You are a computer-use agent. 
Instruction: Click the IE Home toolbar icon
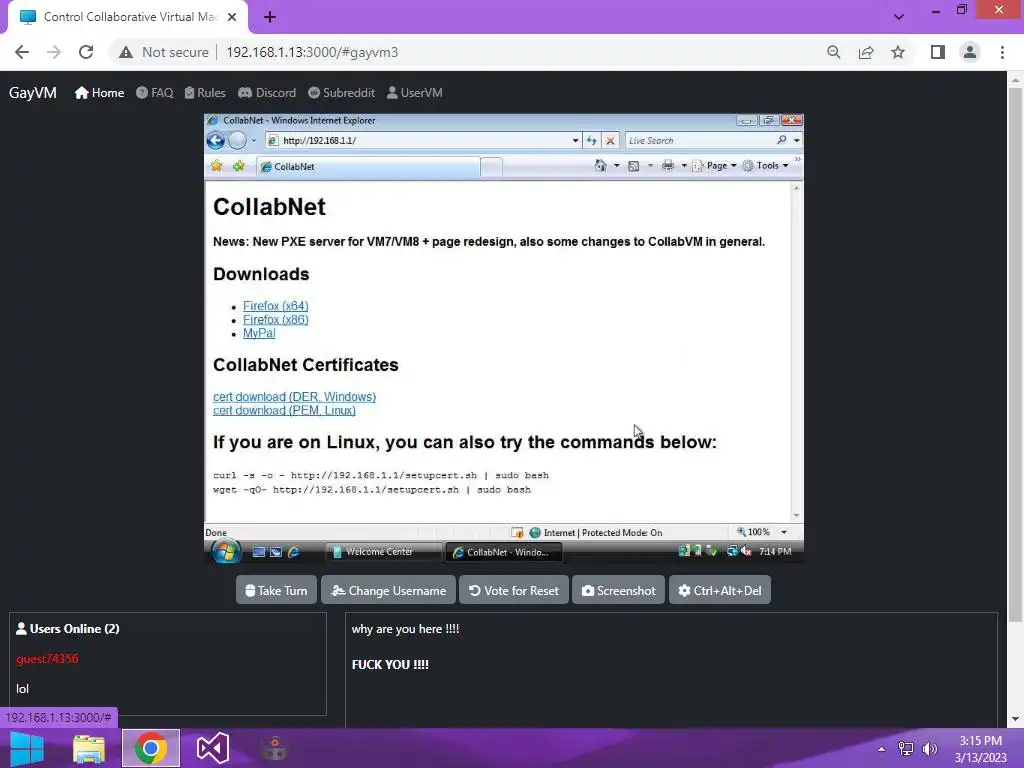click(x=600, y=166)
